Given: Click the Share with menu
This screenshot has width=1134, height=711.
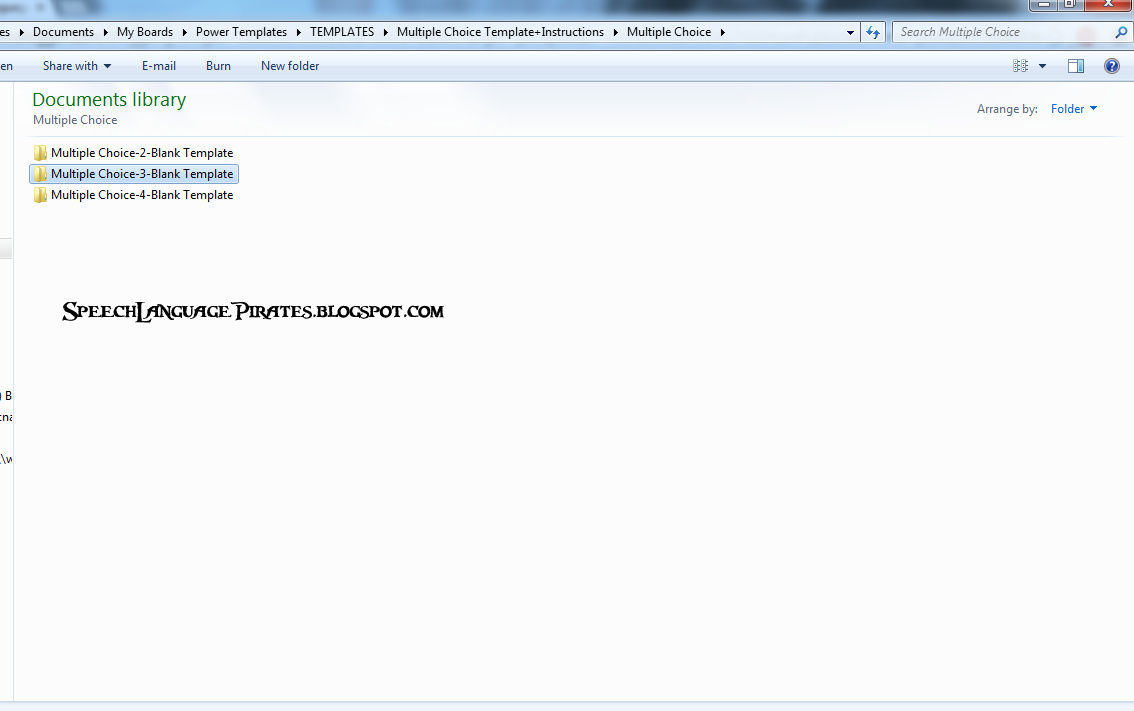Looking at the screenshot, I should (x=77, y=66).
